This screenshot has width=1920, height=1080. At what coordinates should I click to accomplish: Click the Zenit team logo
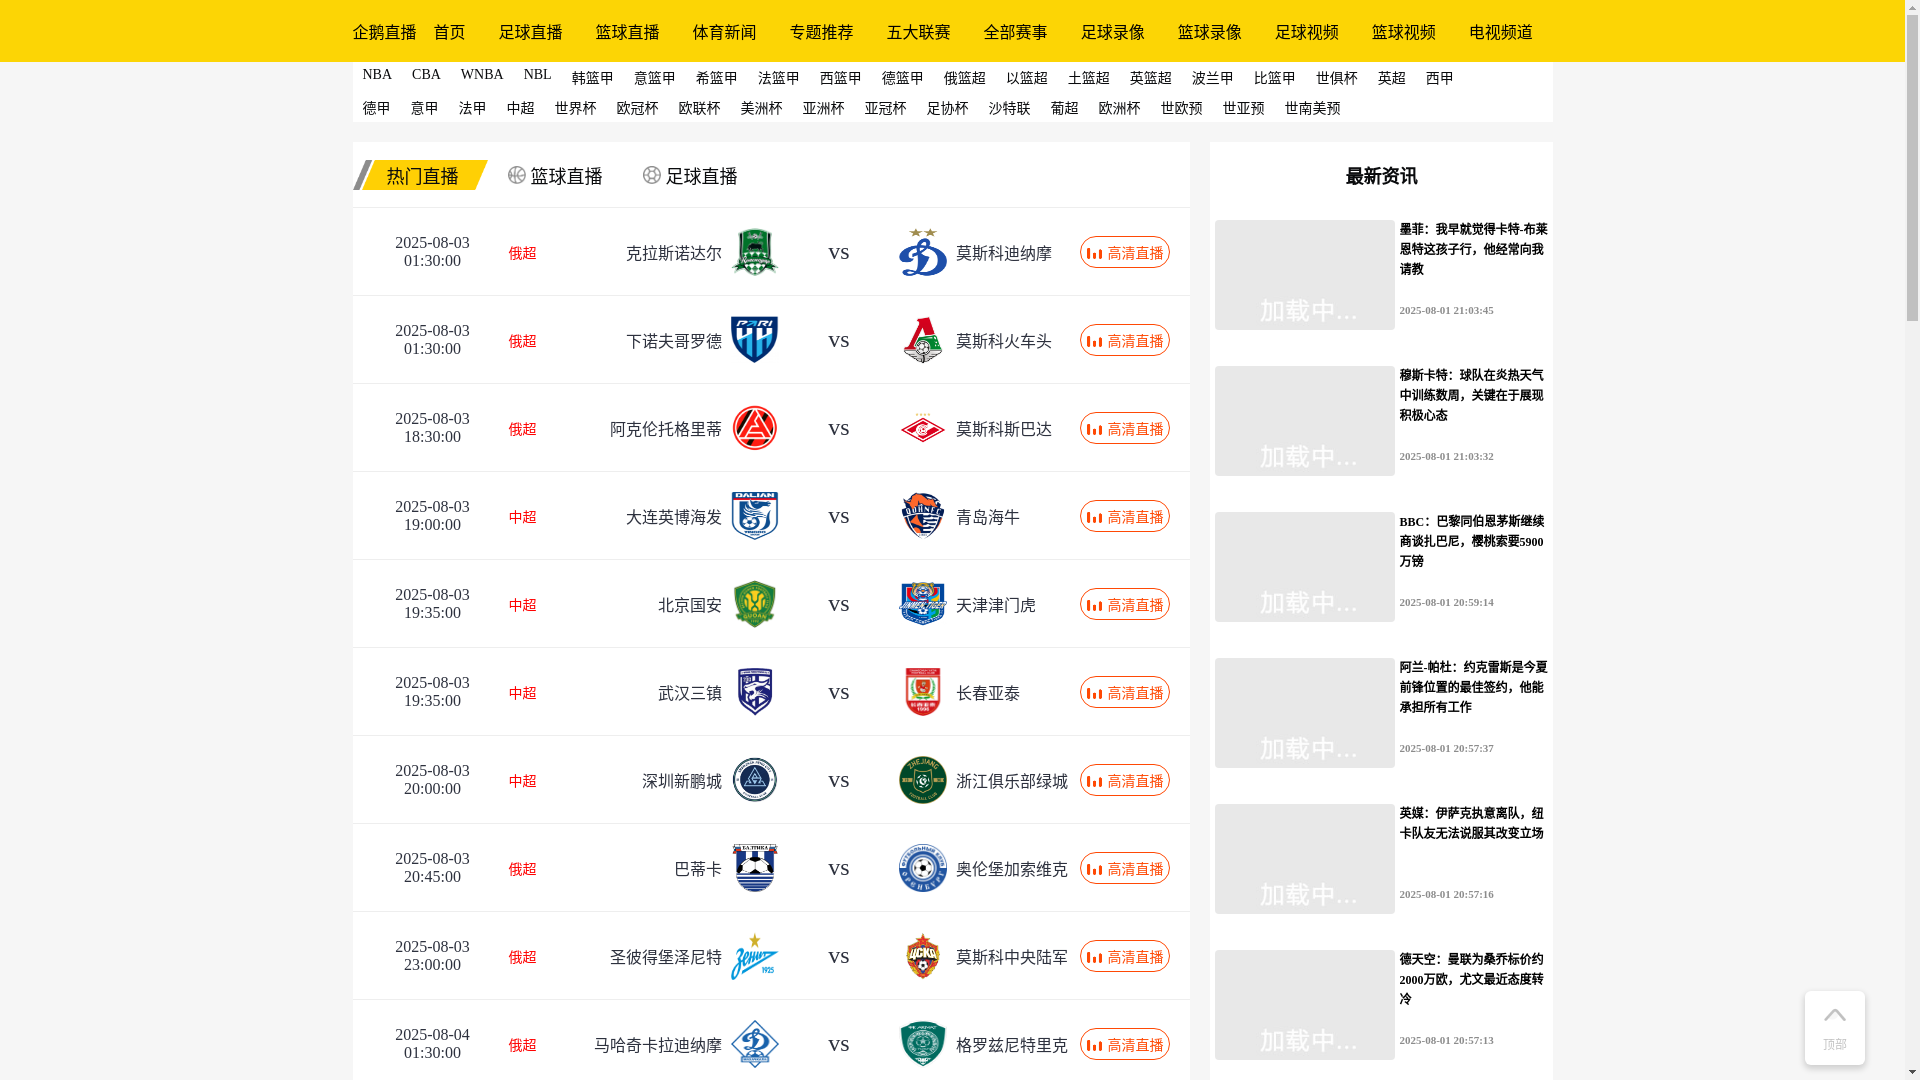[754, 956]
